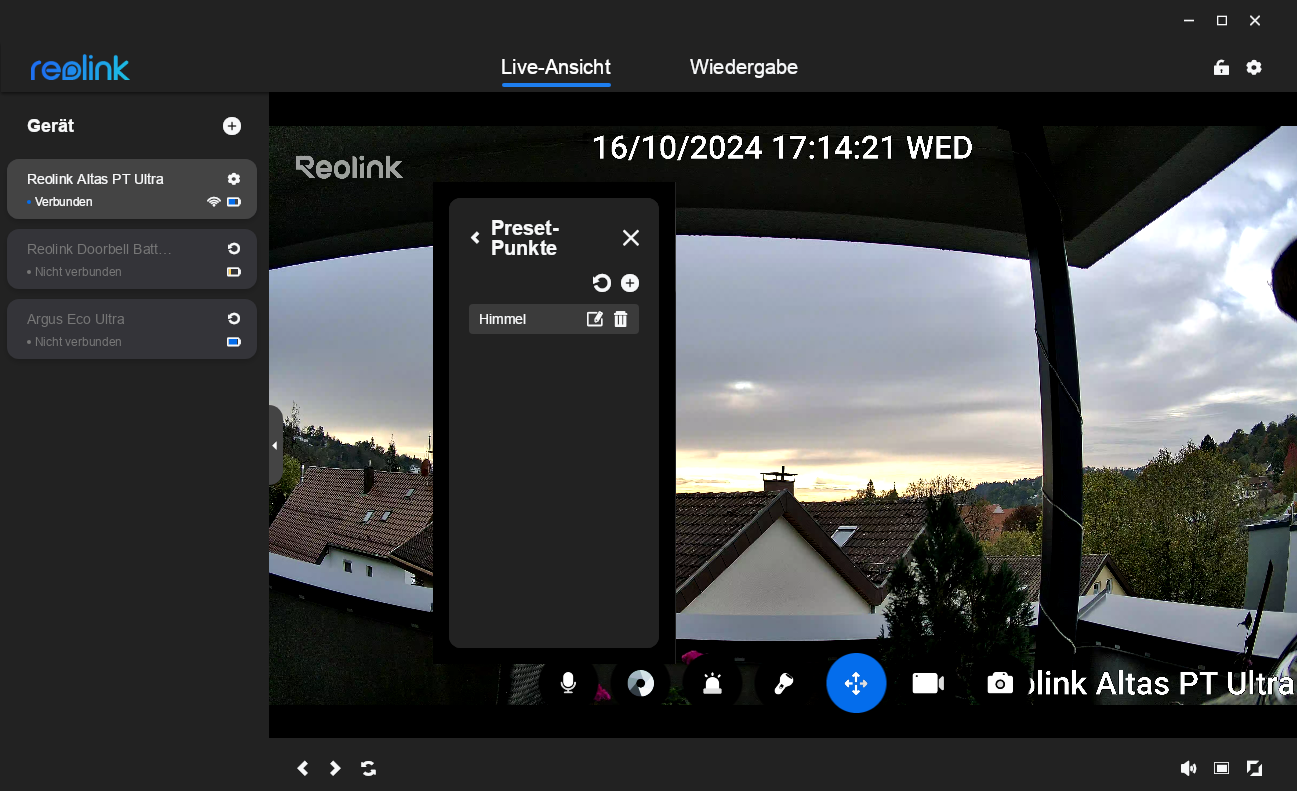Toggle the PTZ pan-tilt control
Viewport: 1297px width, 791px height.
click(x=856, y=683)
